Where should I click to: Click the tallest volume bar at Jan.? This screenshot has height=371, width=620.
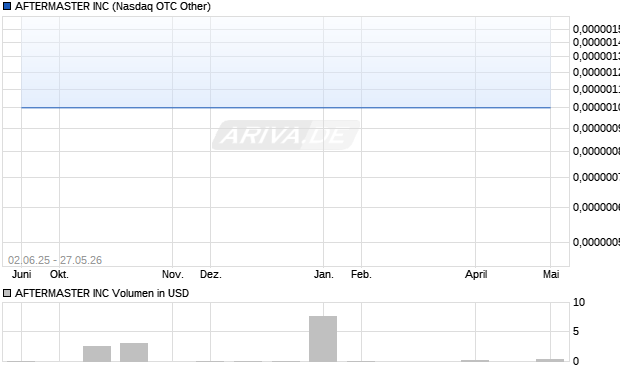tap(323, 339)
